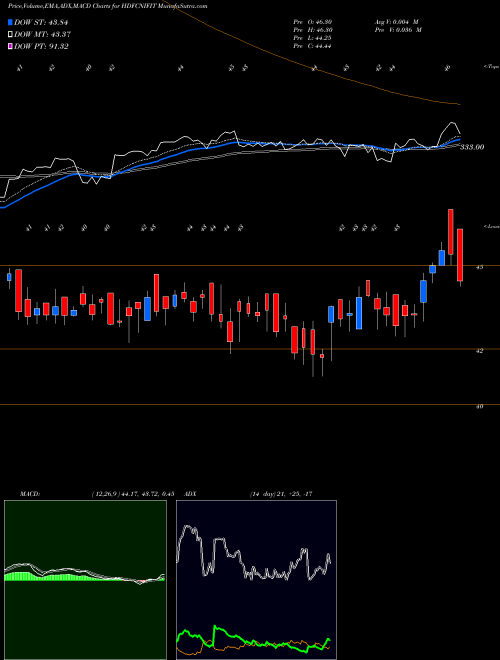Select the 'DOW MT: 43.37' legend text
Image resolution: width=500 pixels, height=660 pixels.
41,35
